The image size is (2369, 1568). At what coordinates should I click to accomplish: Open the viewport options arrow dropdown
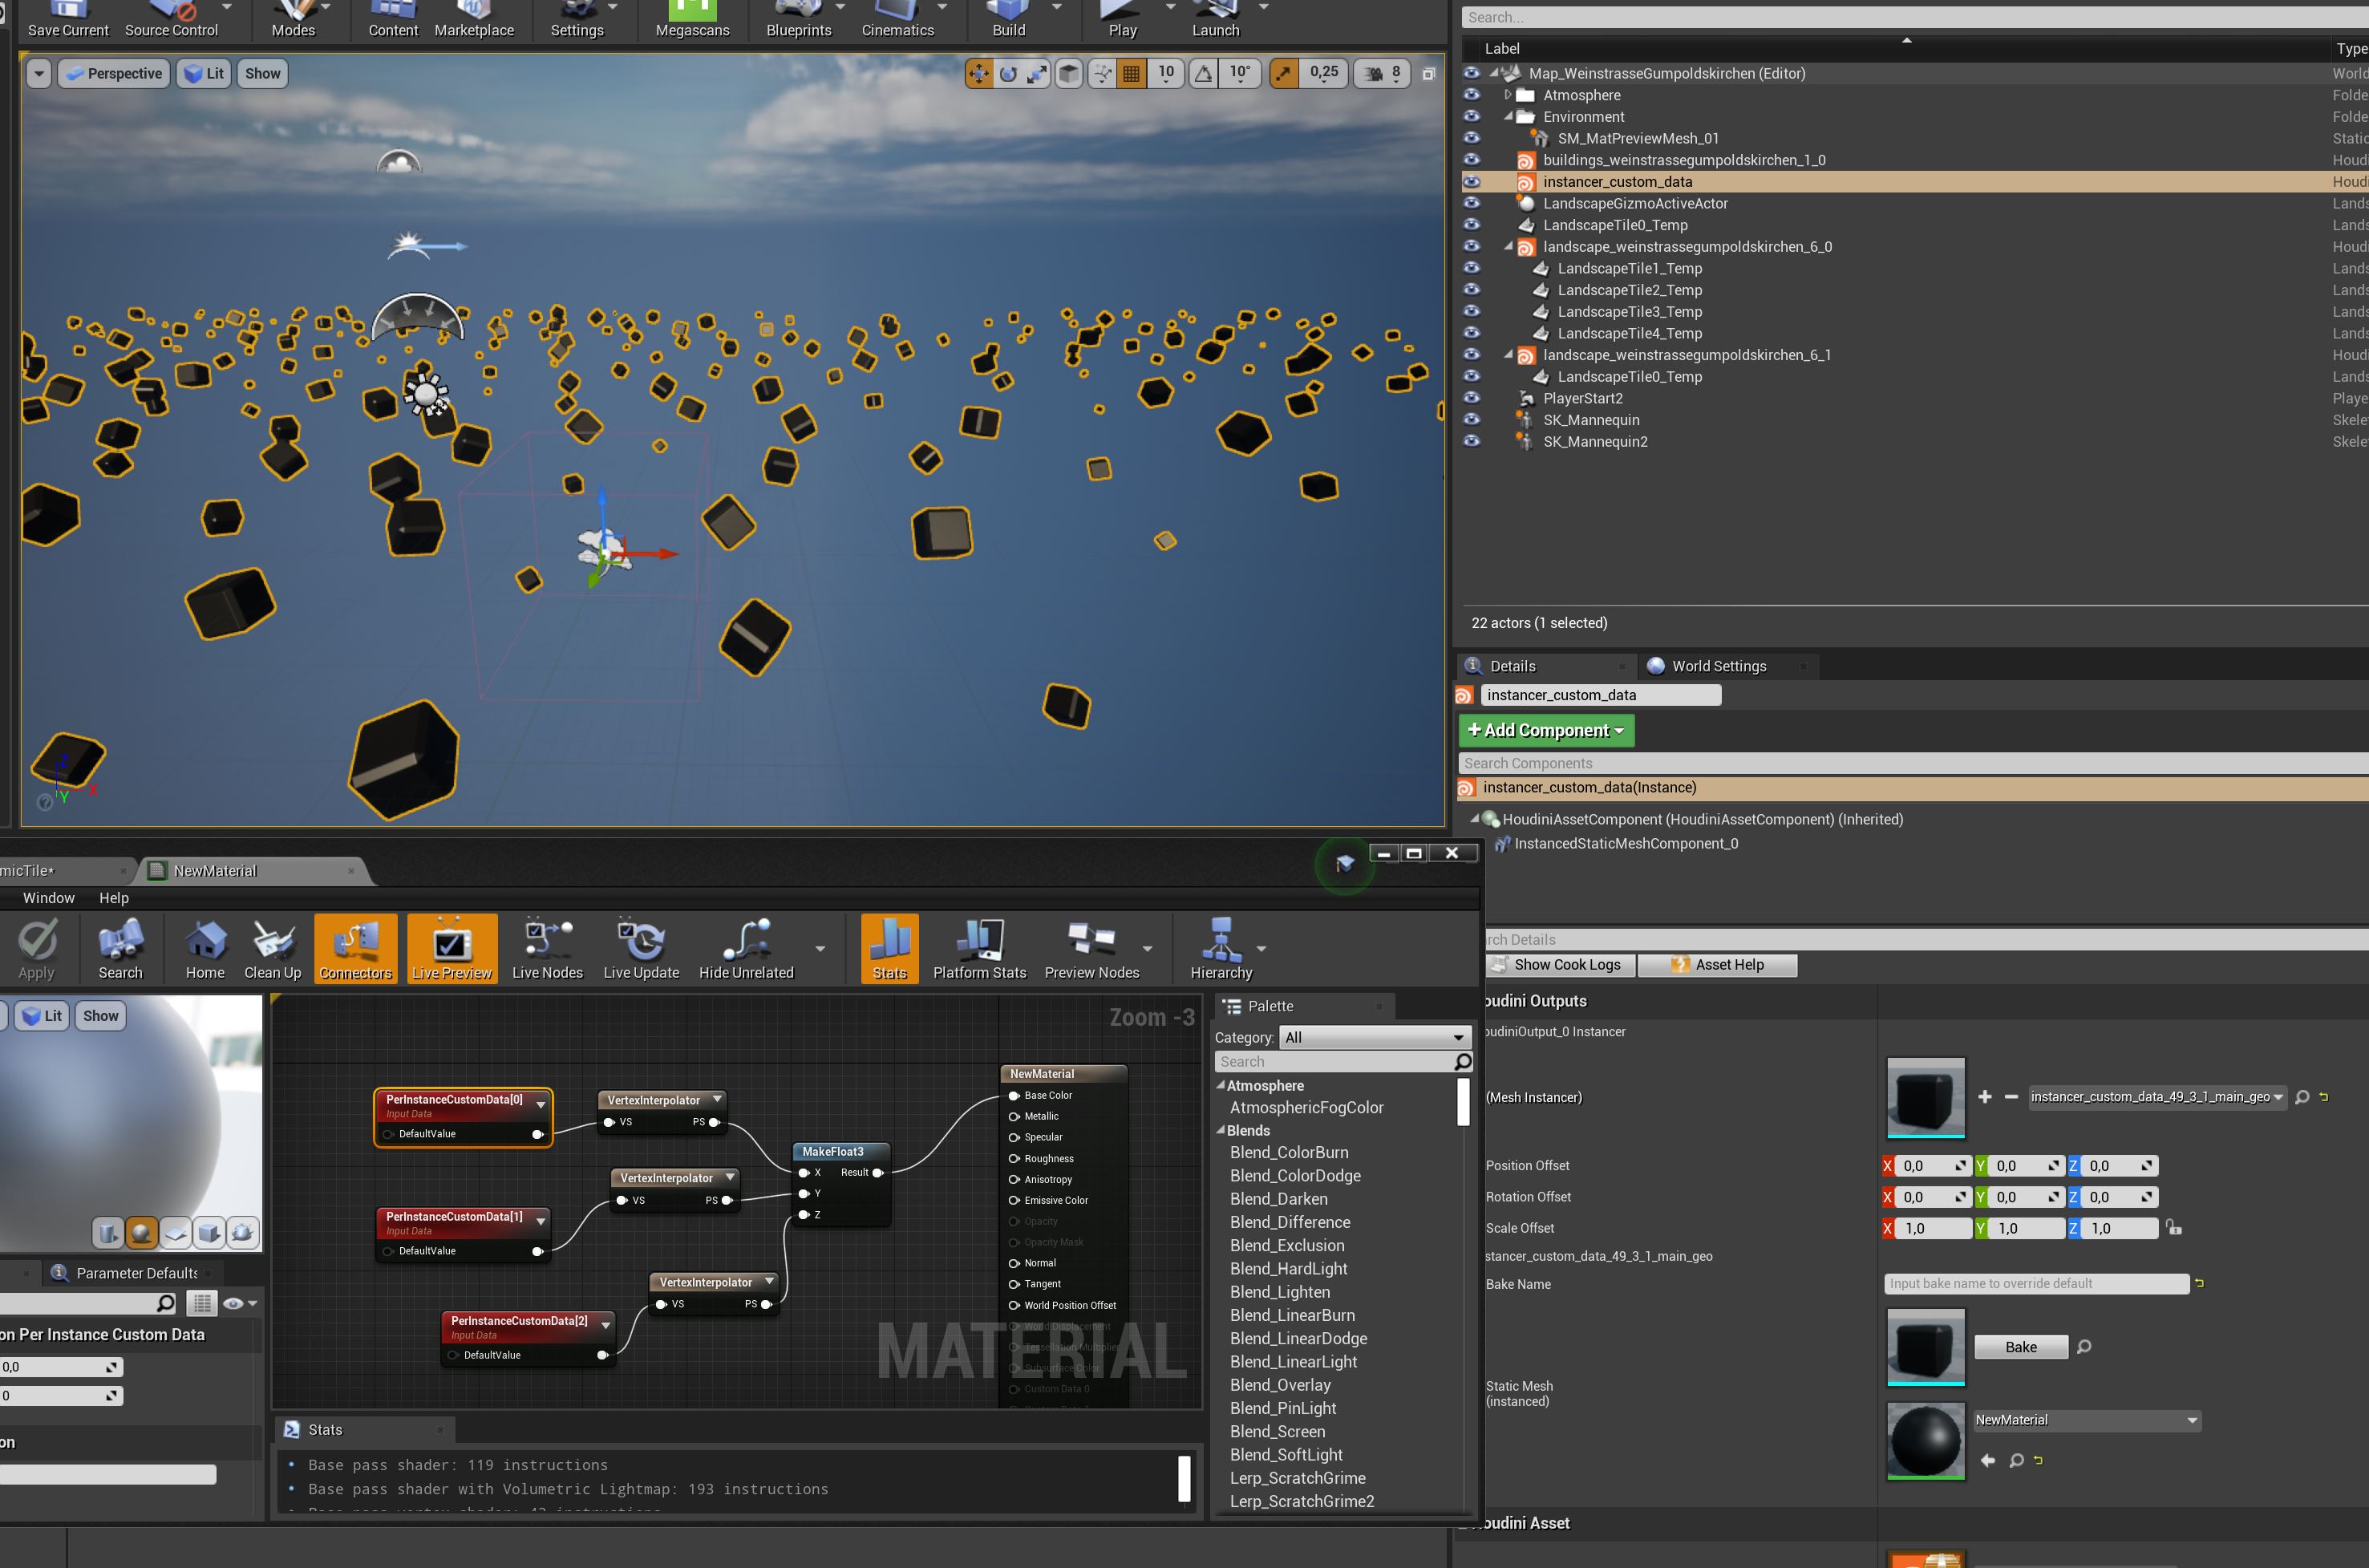click(x=39, y=73)
